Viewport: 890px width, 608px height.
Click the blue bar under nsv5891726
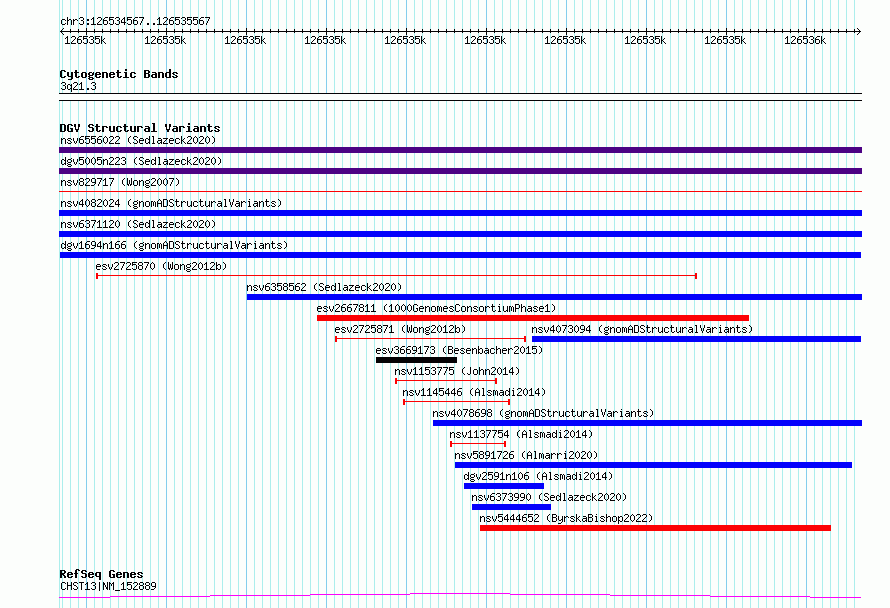point(653,465)
